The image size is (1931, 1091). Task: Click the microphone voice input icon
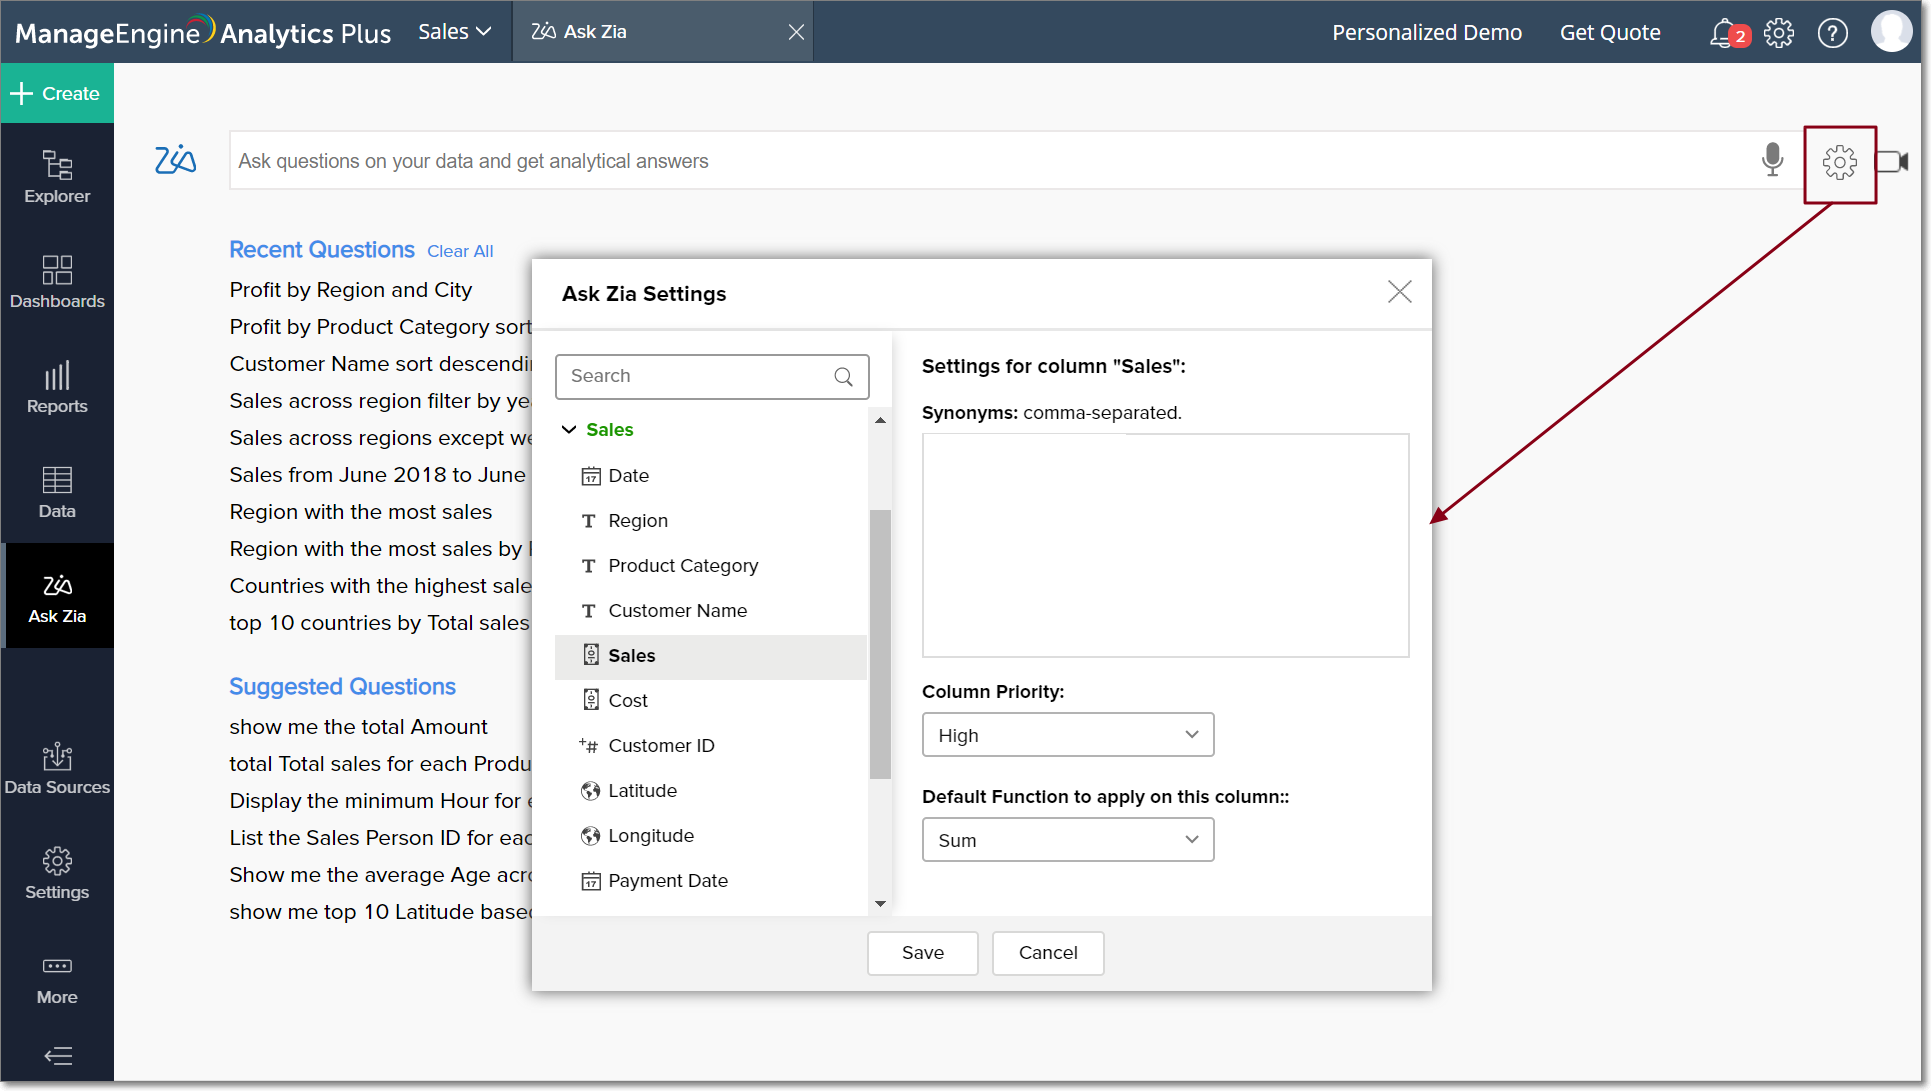click(x=1772, y=160)
